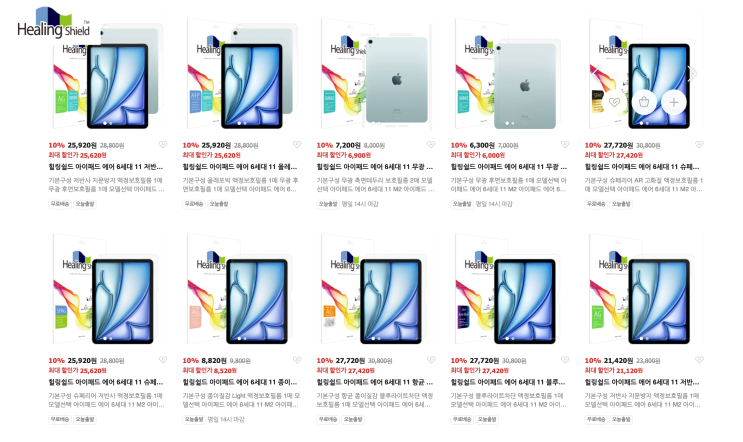Screen dimensions: 743x442
Task: Open 힐링쉴드 아이패드 에어 6세대 11 올레... title link
Action: [240, 167]
